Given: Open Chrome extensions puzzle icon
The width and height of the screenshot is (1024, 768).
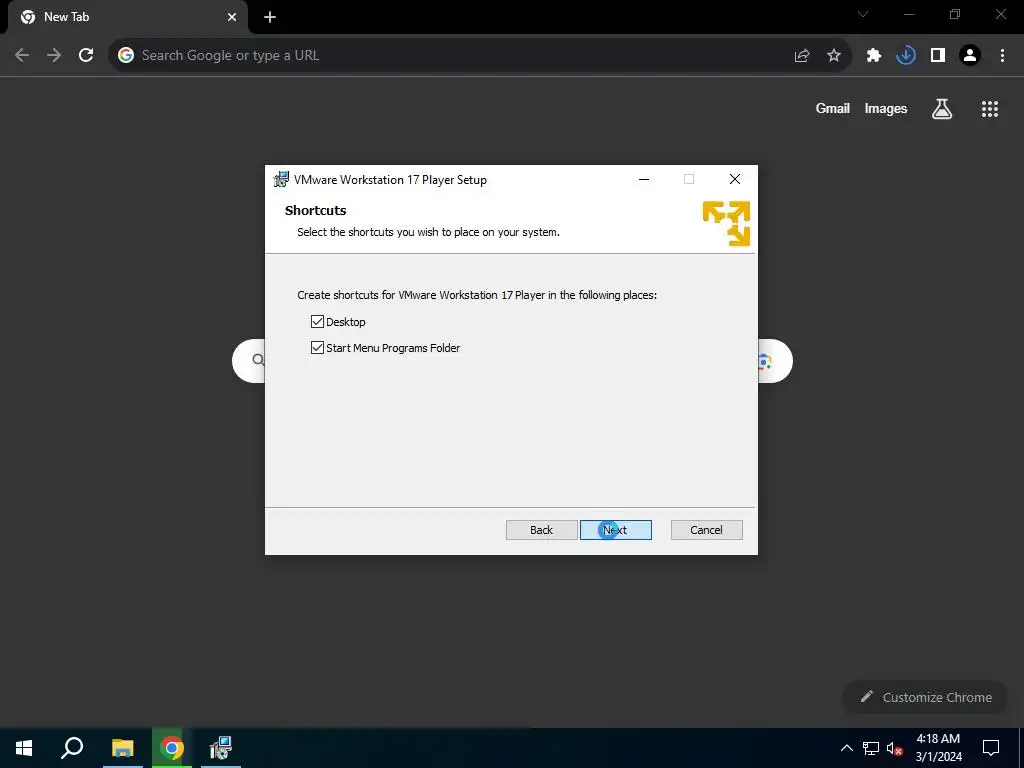Looking at the screenshot, I should (x=874, y=56).
